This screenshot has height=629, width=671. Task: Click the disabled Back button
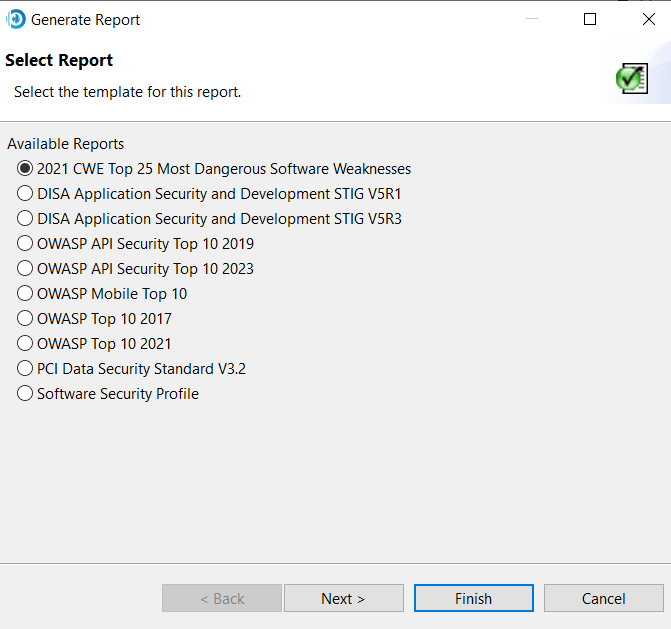[x=222, y=598]
